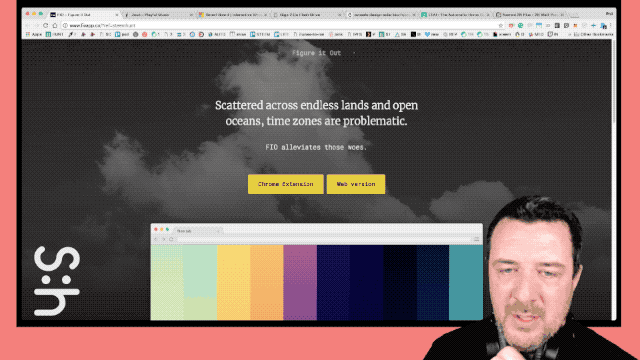The width and height of the screenshot is (640, 360).
Task: Click the blue plus-shaped extension icon
Action: [593, 25]
